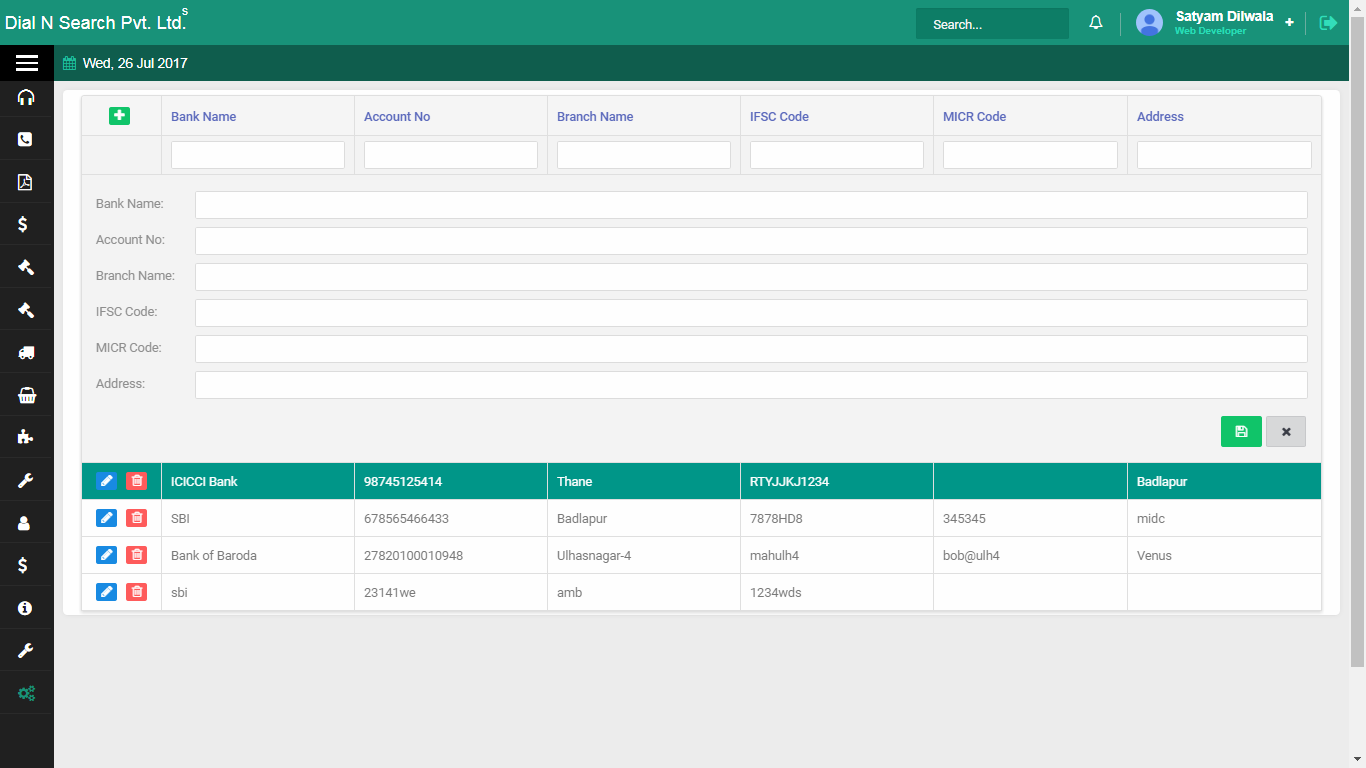Open the delivery truck sidebar icon
Screen dimensions: 1366x768
[x=26, y=352]
